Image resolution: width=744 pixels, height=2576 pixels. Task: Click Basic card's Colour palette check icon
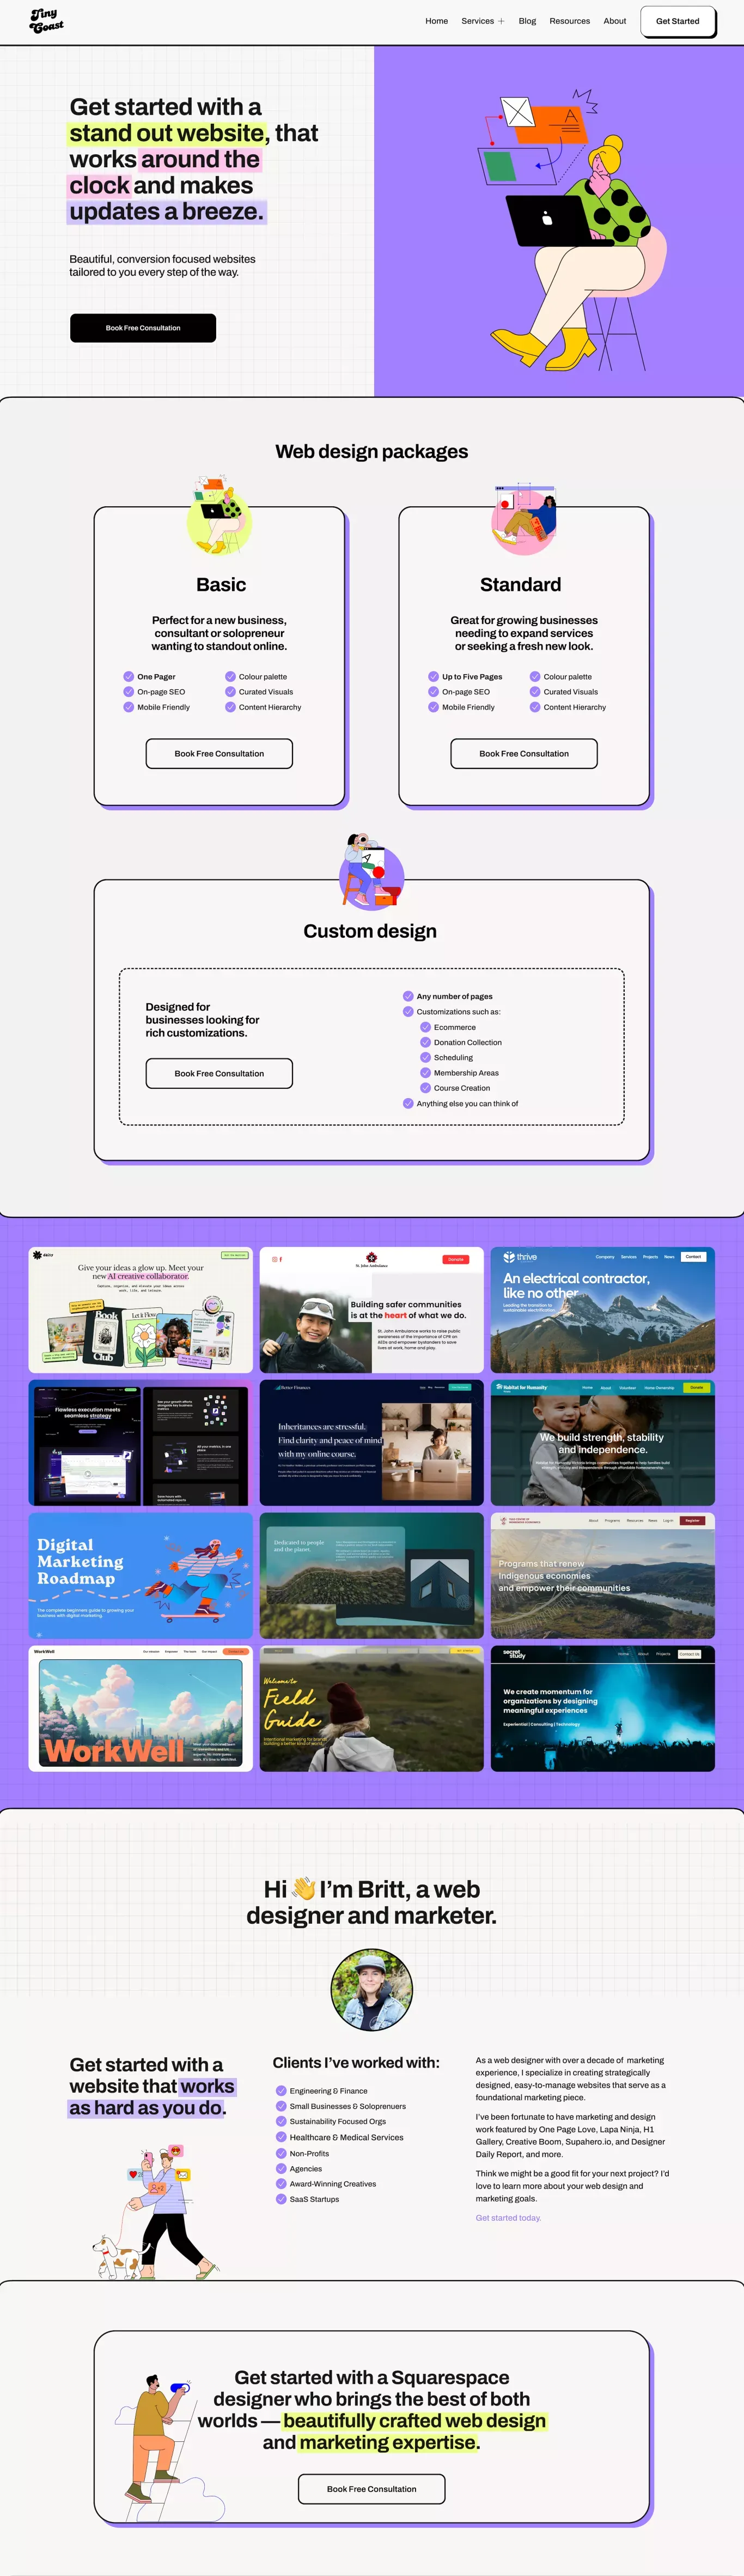click(x=230, y=676)
